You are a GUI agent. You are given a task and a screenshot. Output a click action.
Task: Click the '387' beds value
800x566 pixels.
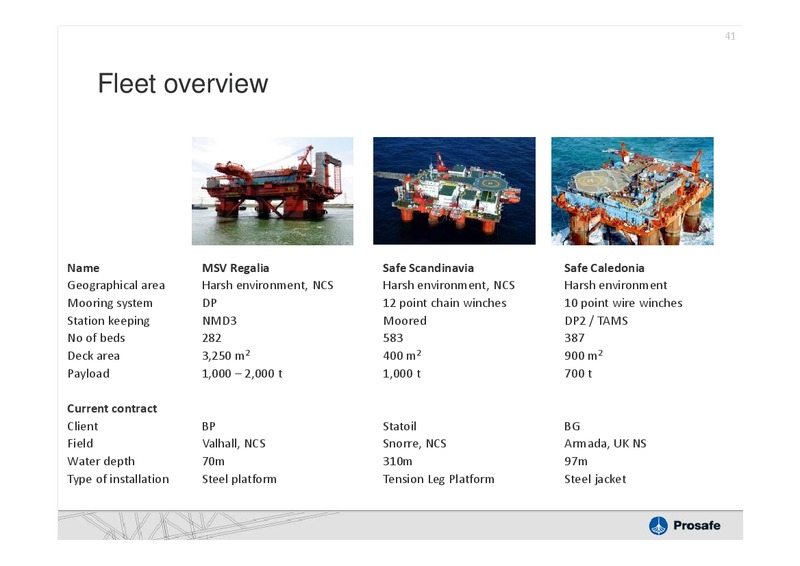(x=574, y=338)
